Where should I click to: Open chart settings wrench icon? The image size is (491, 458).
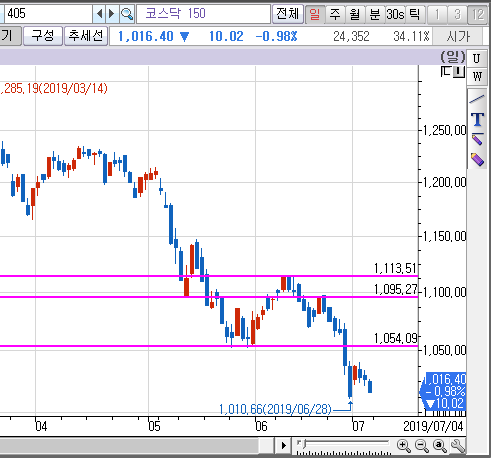[x=458, y=445]
